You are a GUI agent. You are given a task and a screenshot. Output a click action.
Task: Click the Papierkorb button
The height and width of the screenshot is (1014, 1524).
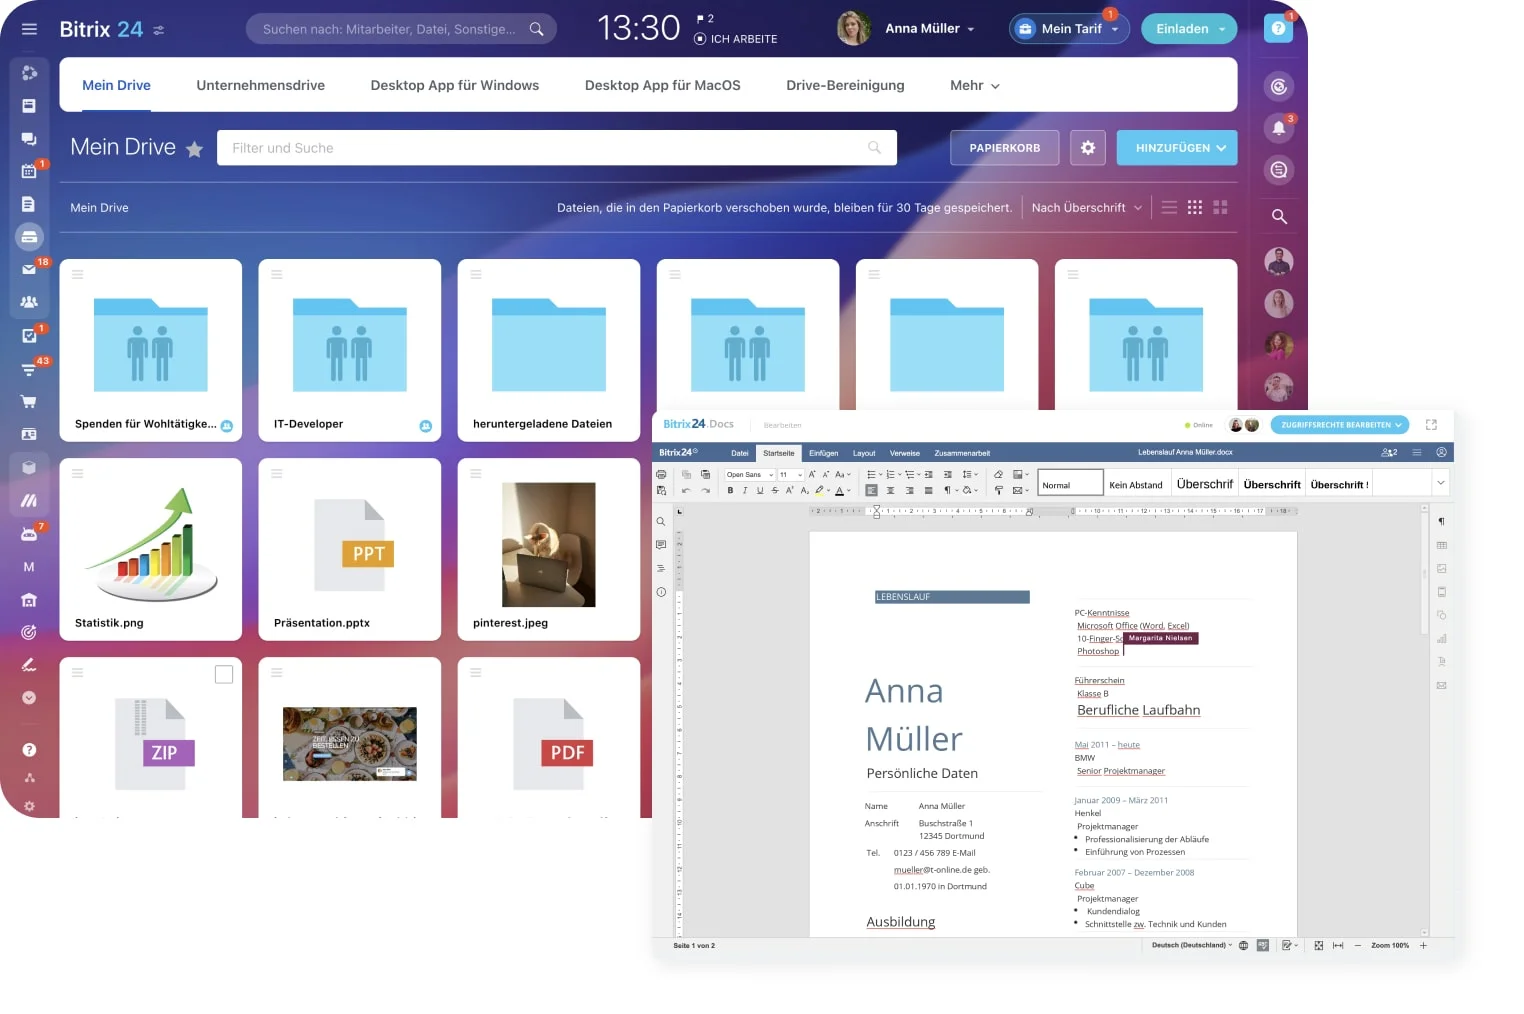(1004, 148)
